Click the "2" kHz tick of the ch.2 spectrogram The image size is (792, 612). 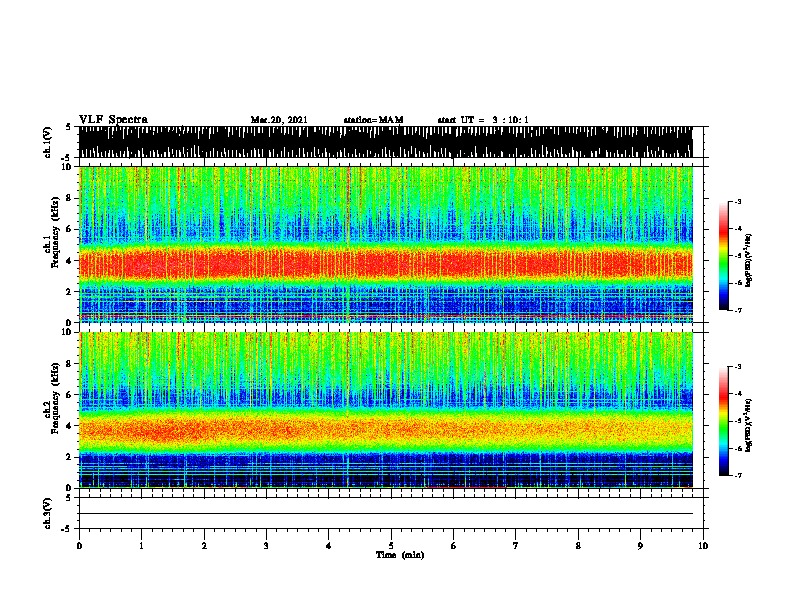click(69, 457)
